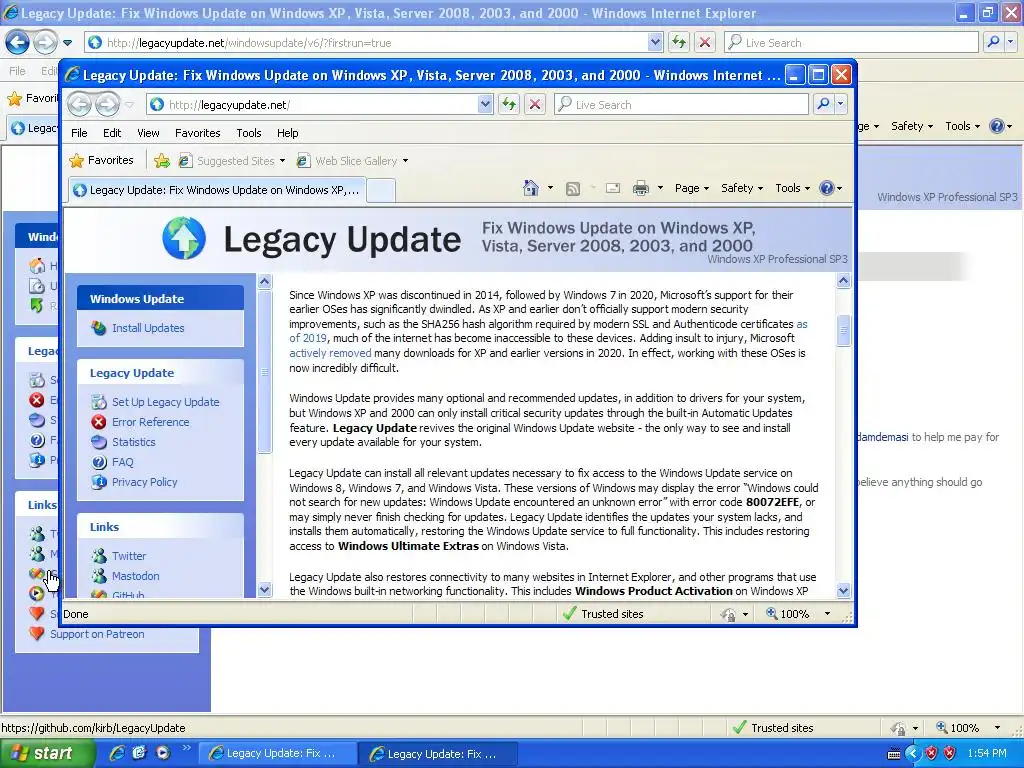The height and width of the screenshot is (768, 1024).
Task: Click the Forward arrow in front window
Action: pyautogui.click(x=108, y=104)
